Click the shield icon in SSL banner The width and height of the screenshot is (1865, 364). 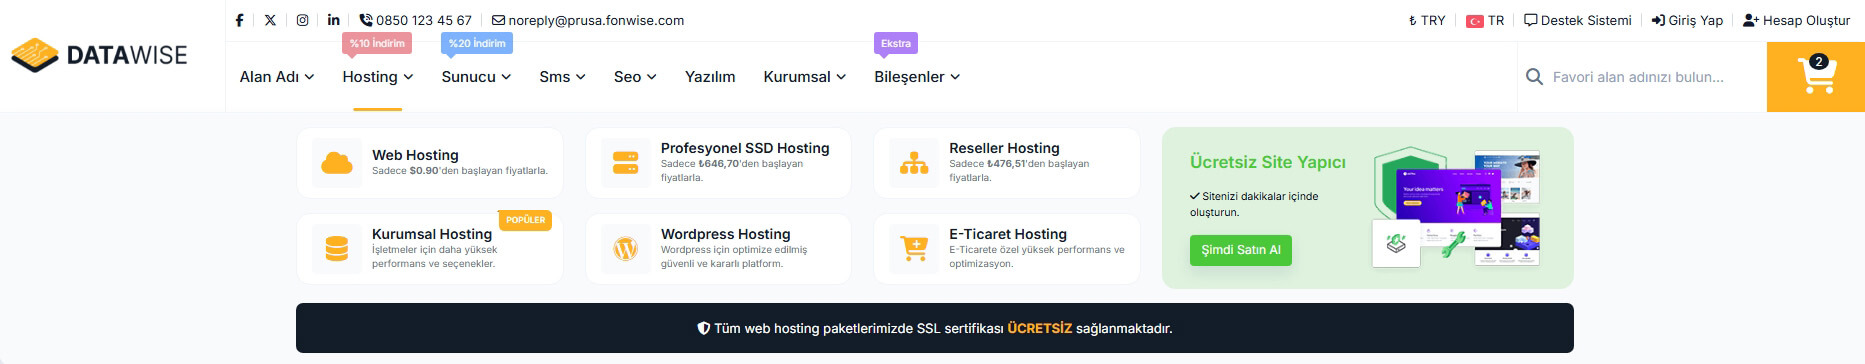click(x=703, y=328)
